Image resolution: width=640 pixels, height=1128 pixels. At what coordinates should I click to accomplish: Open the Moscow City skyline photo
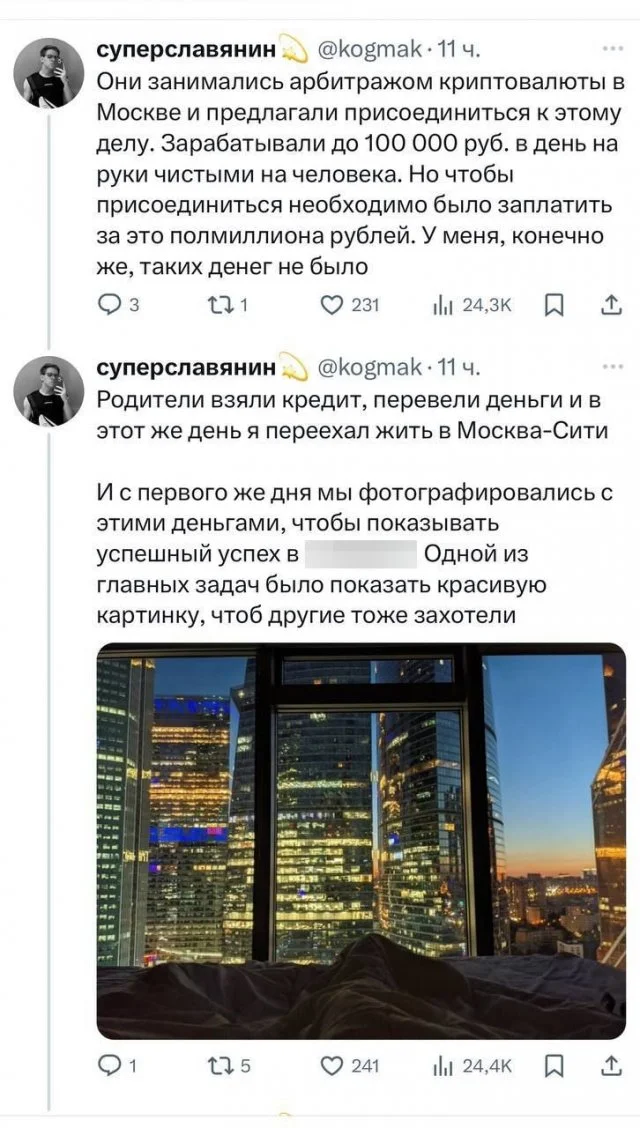[360, 840]
